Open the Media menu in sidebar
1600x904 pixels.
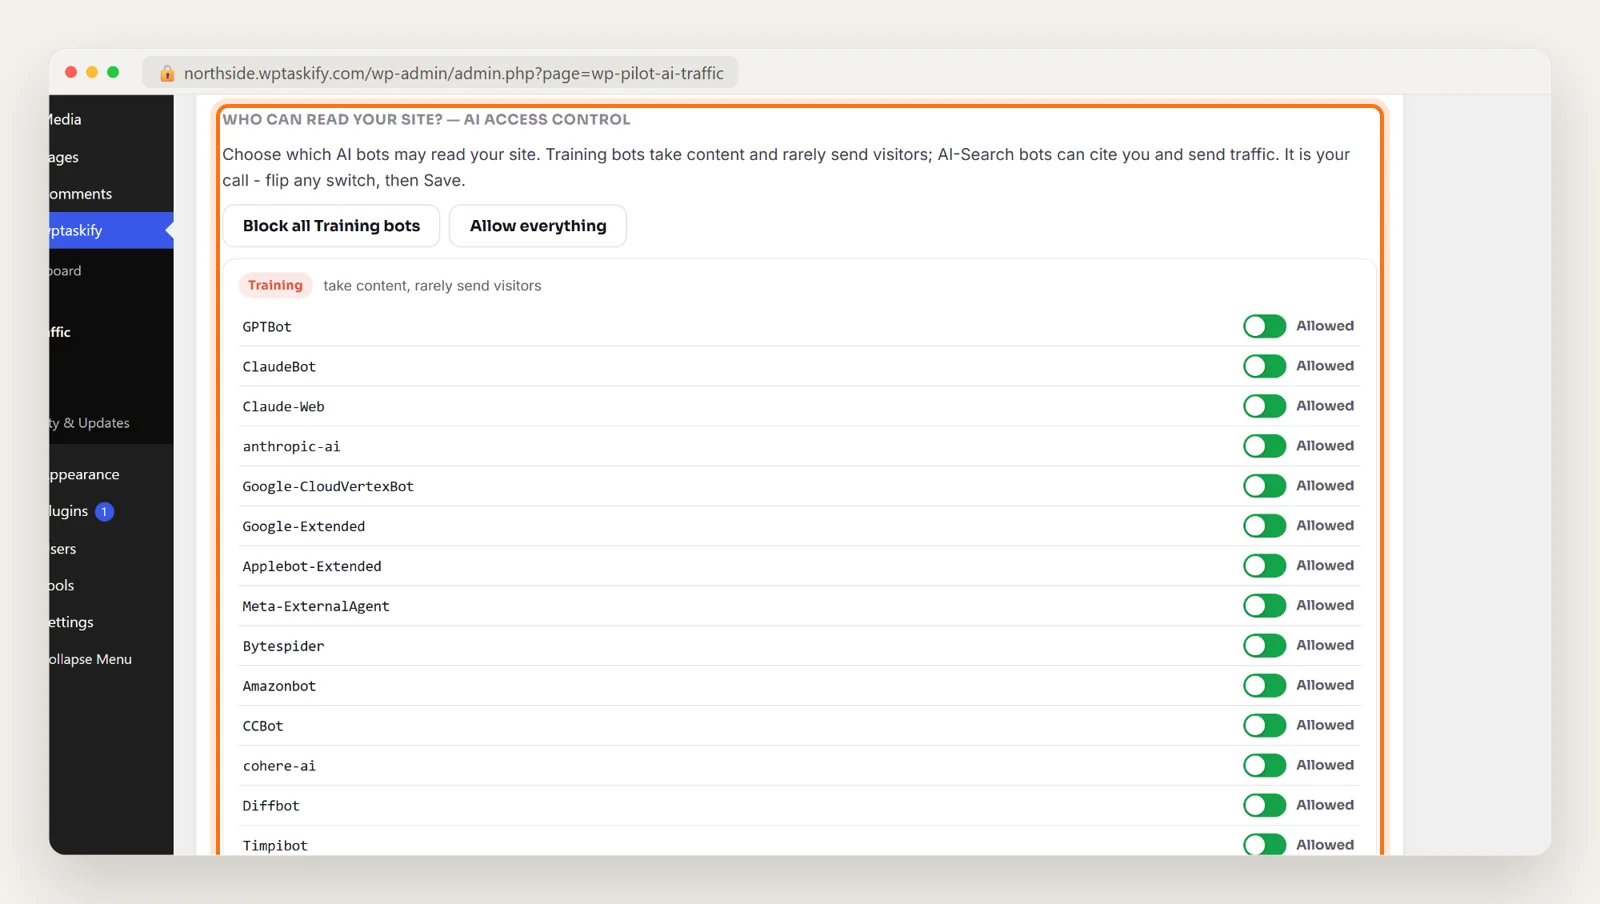click(65, 120)
